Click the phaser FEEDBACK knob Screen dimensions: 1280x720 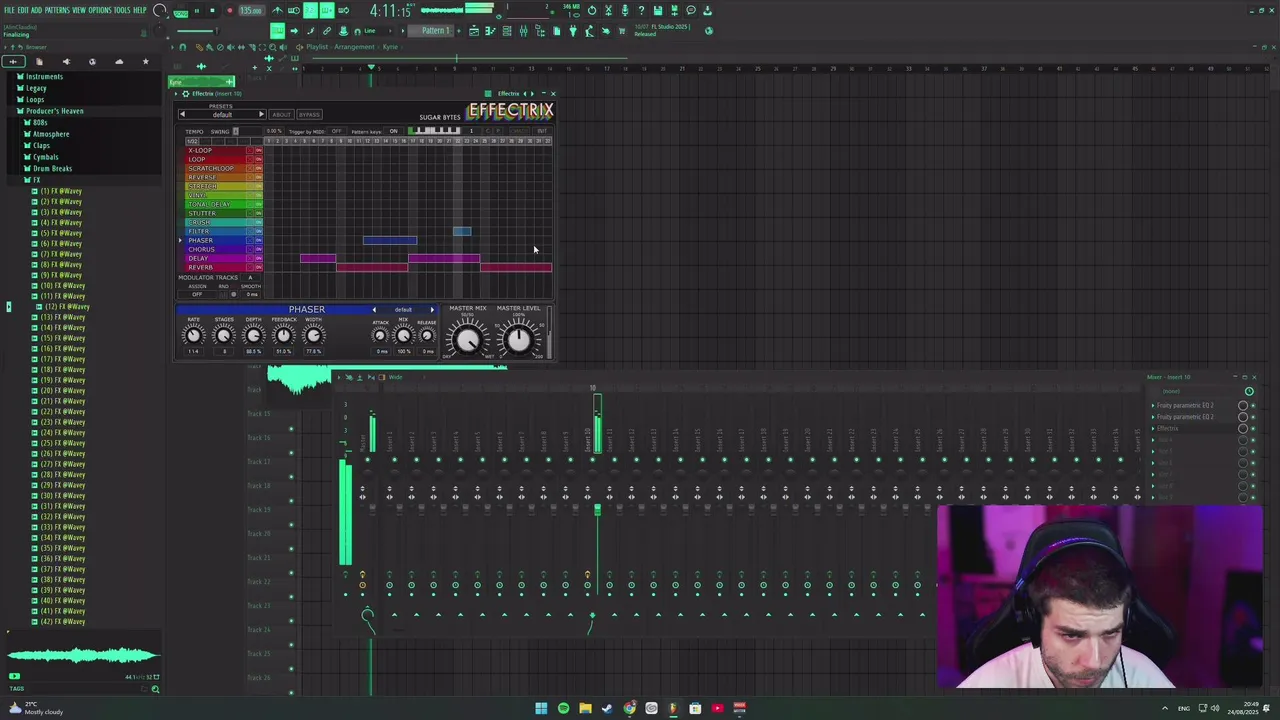point(283,336)
